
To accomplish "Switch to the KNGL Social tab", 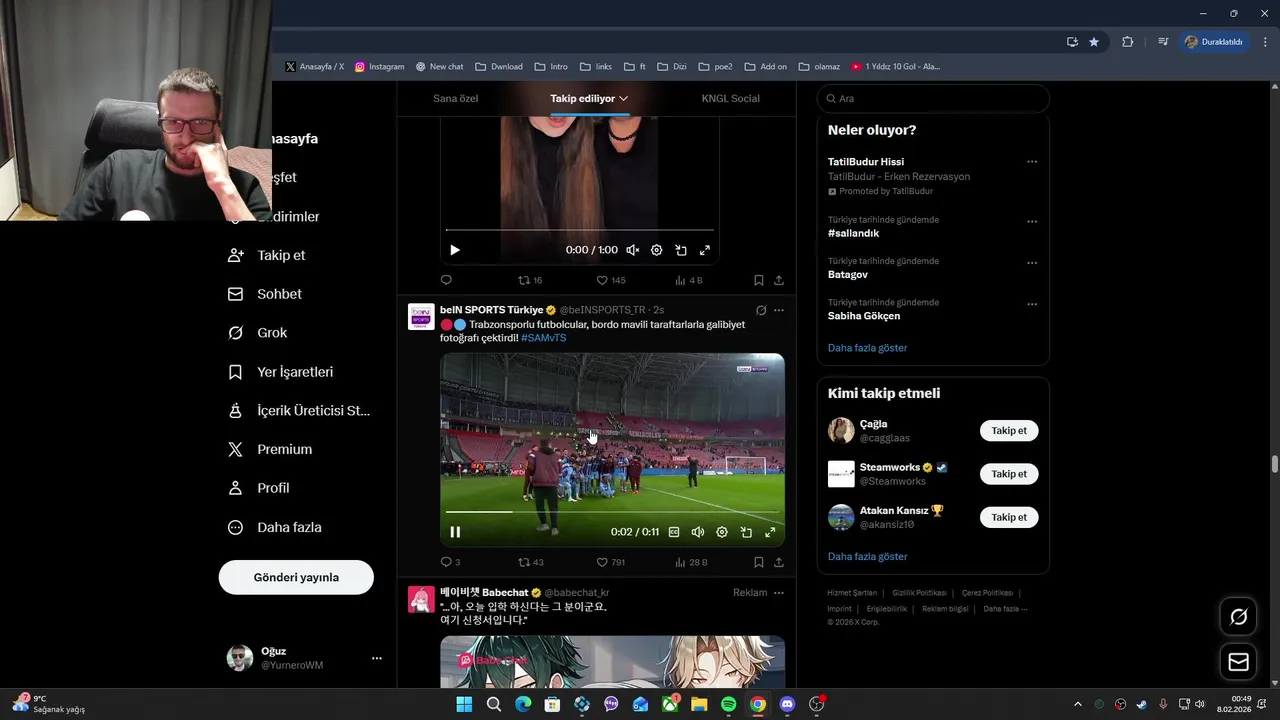I will pyautogui.click(x=731, y=98).
